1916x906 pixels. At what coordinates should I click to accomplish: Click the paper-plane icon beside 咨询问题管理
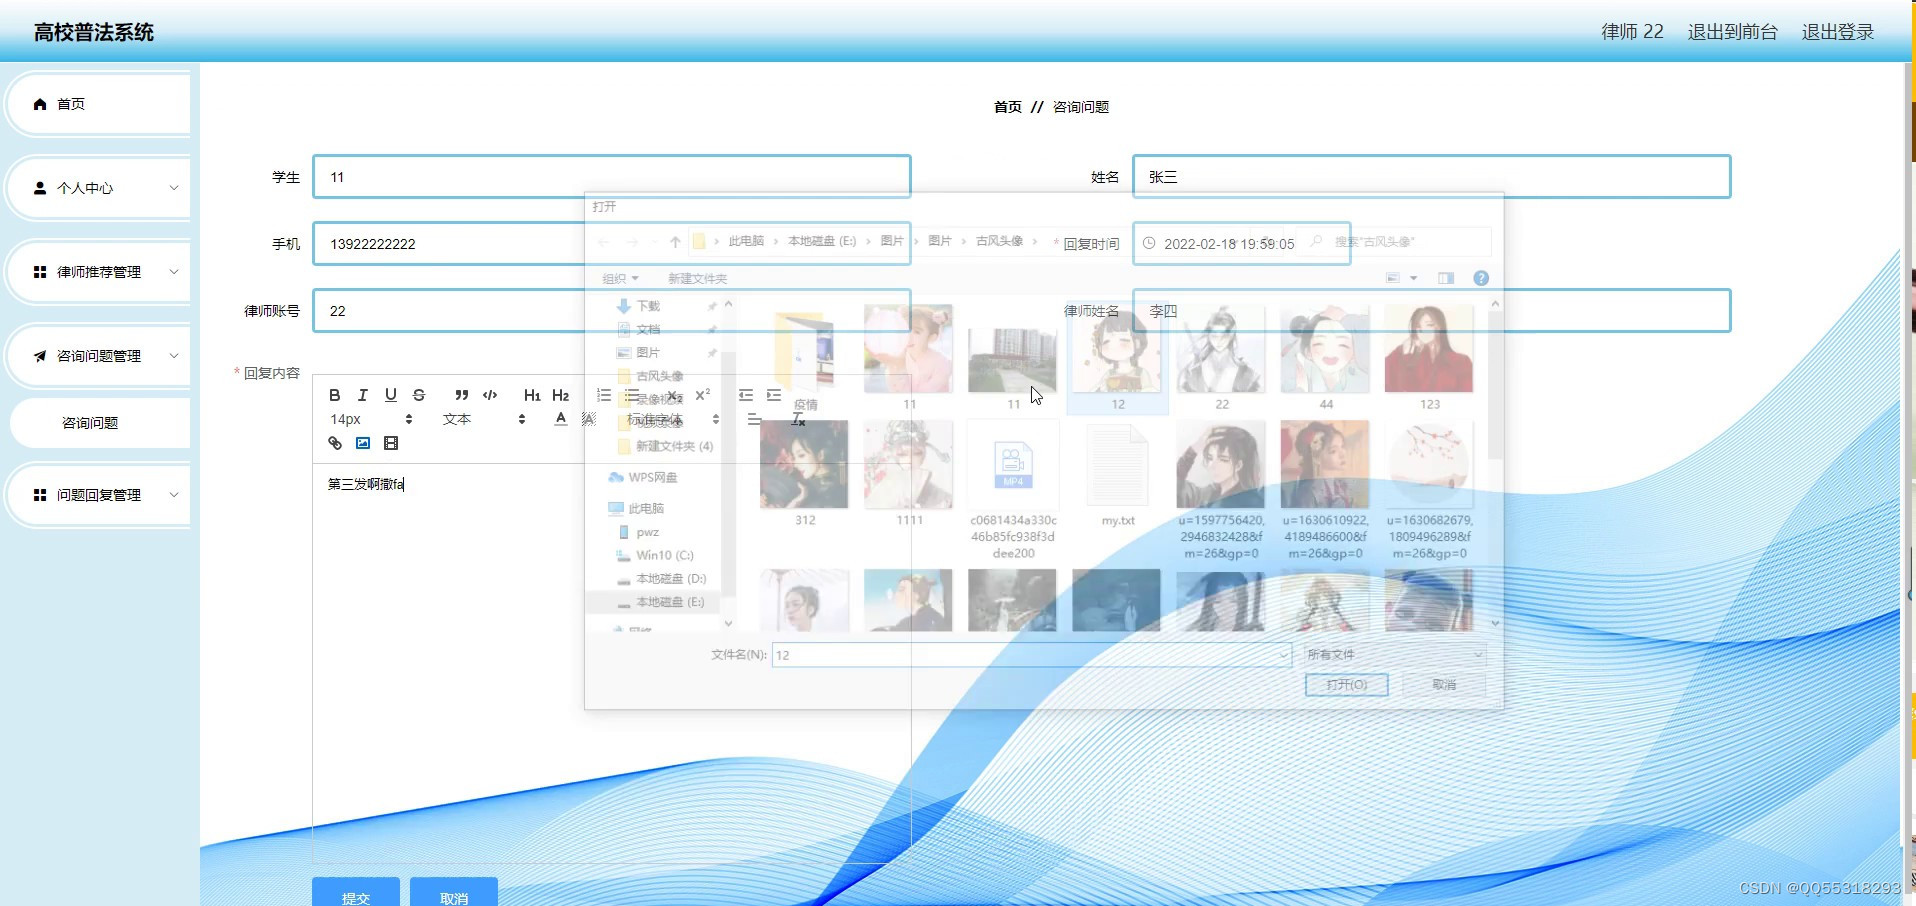pos(40,356)
